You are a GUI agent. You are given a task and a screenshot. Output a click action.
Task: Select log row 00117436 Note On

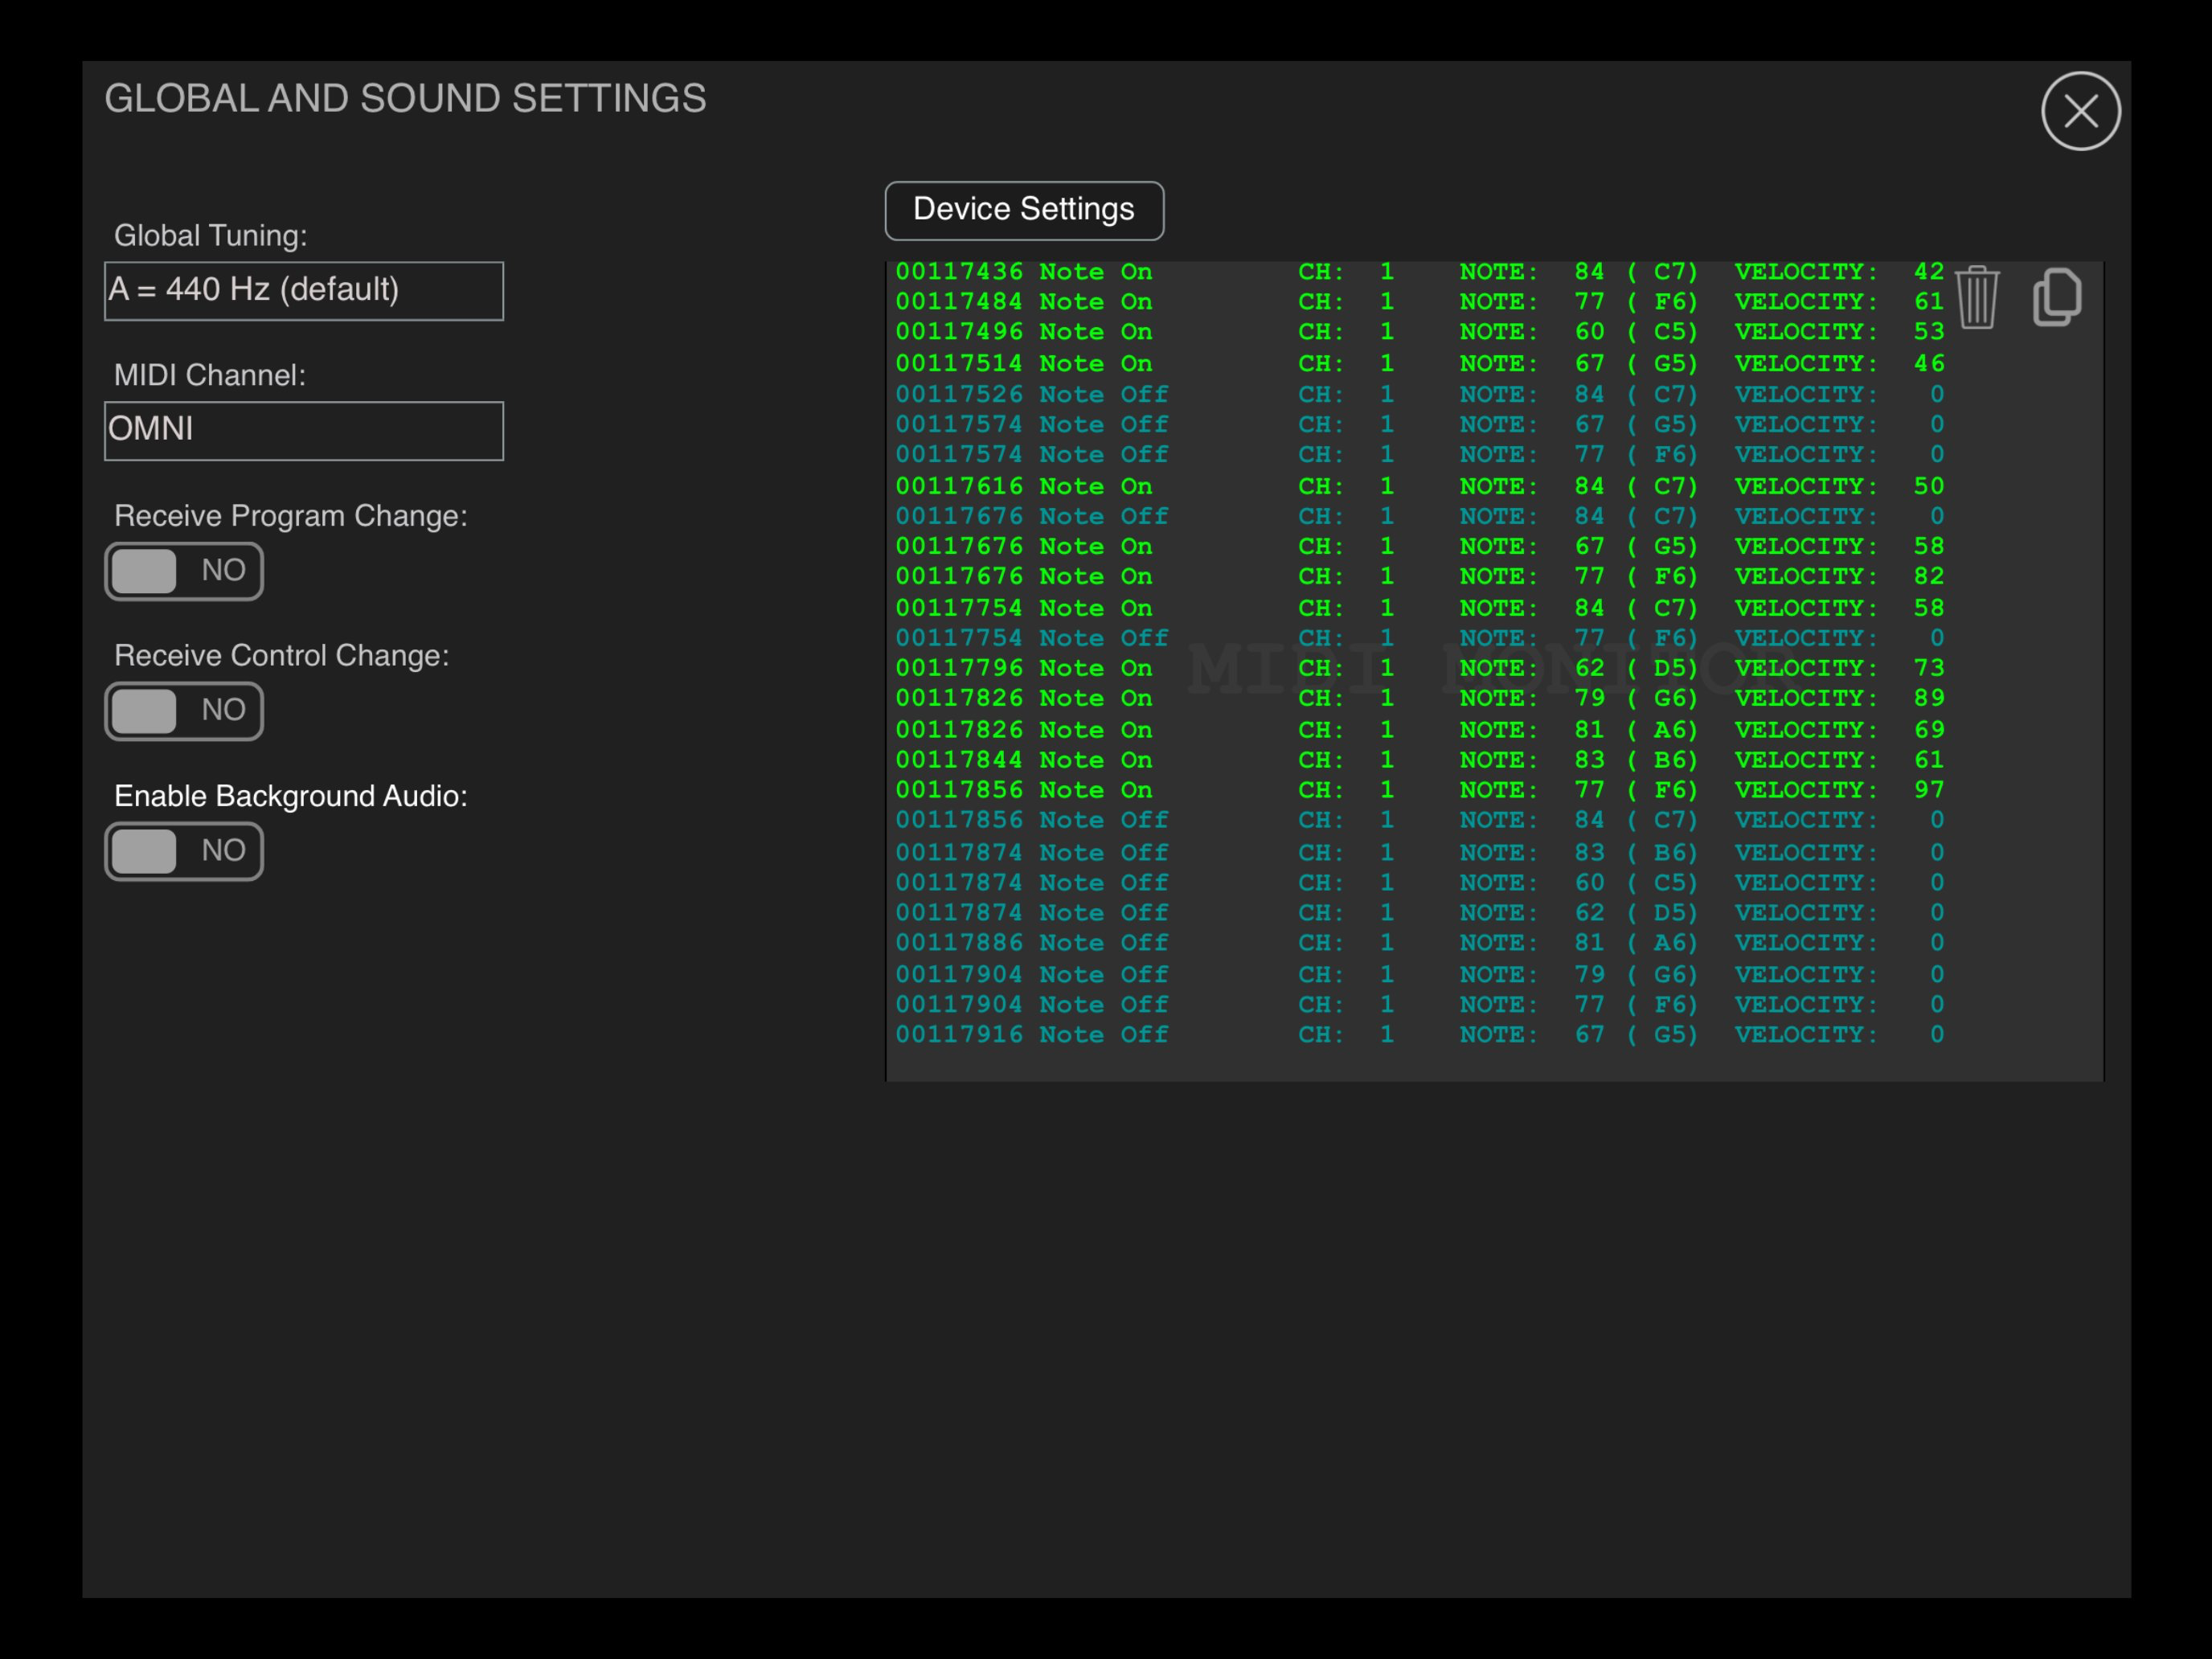pos(1419,272)
